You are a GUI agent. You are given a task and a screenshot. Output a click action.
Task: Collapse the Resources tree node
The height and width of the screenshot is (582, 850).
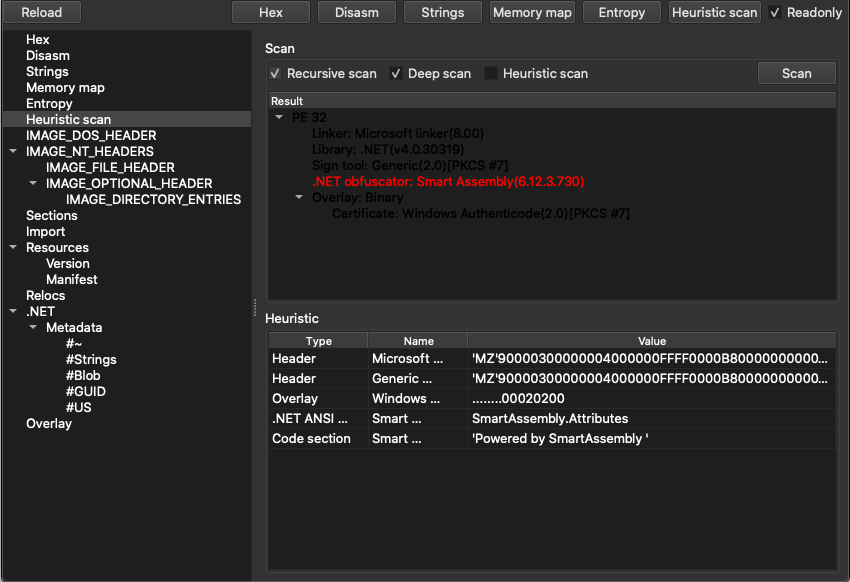click(x=14, y=247)
